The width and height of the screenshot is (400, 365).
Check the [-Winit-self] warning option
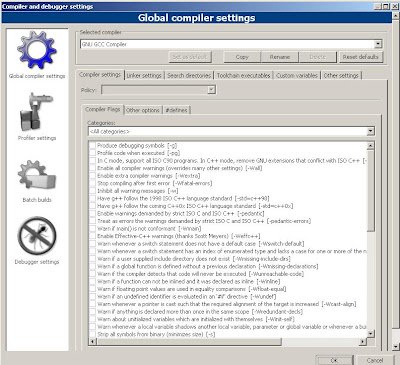point(92,319)
